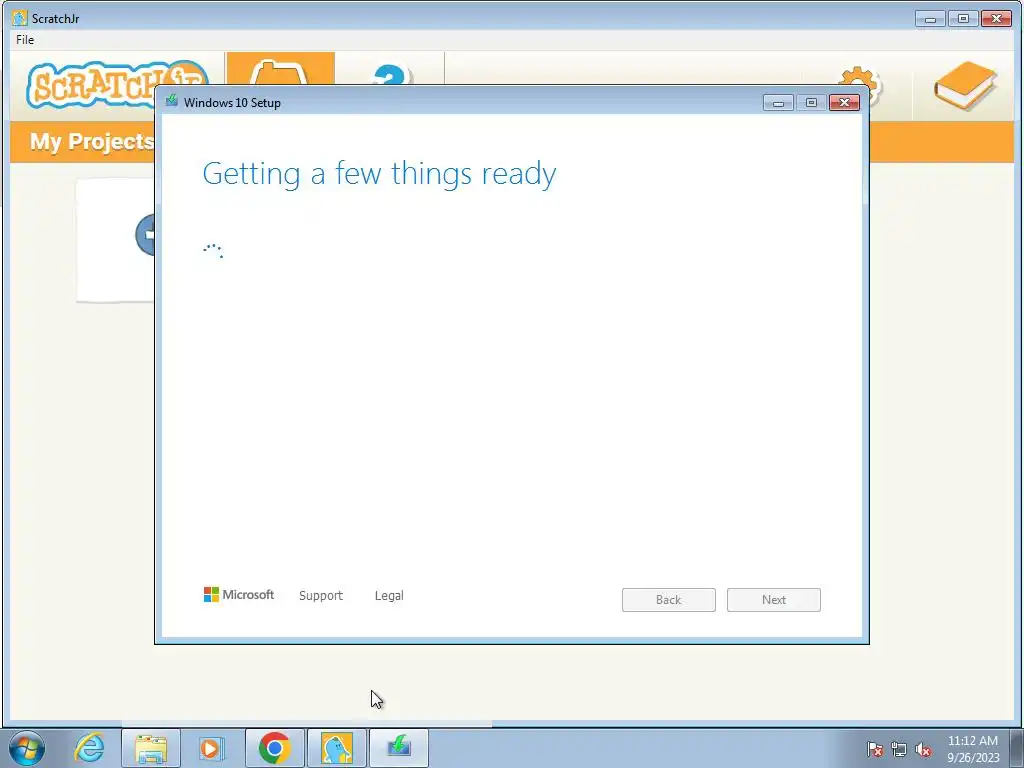Select the orange home projects tab icon
Screen dimensions: 1024x768
click(x=280, y=69)
